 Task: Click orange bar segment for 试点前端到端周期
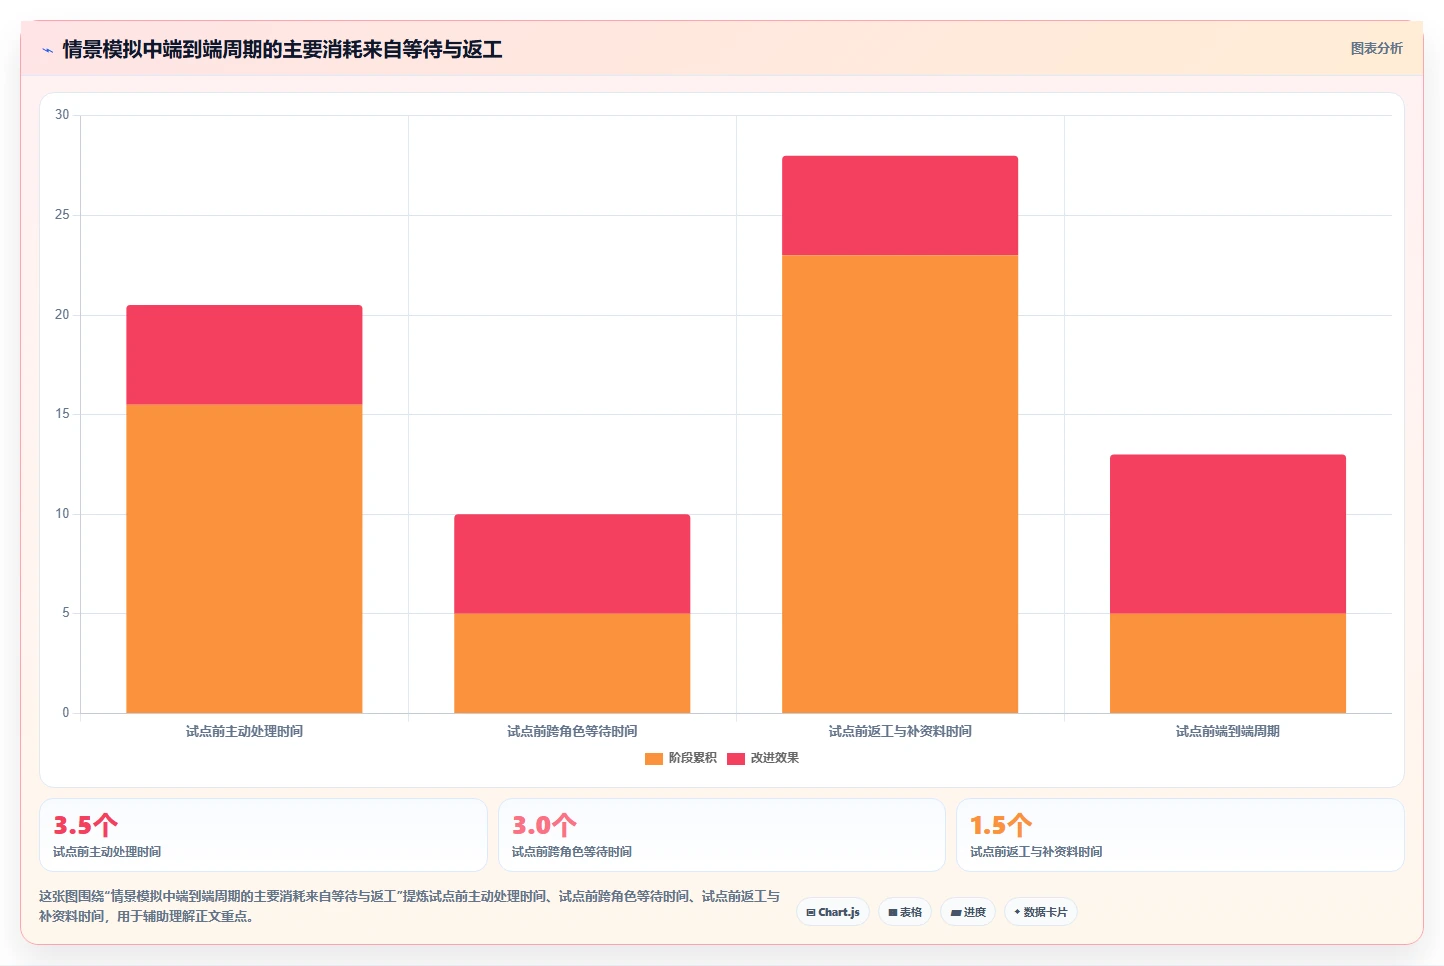click(x=1228, y=663)
